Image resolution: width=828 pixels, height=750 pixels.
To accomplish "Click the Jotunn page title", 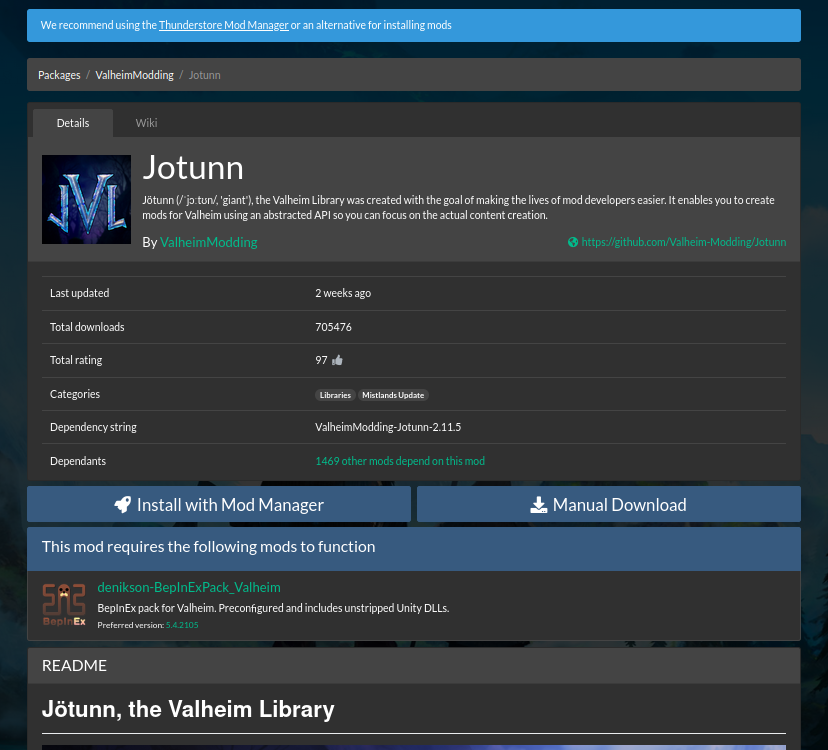I will coord(193,167).
